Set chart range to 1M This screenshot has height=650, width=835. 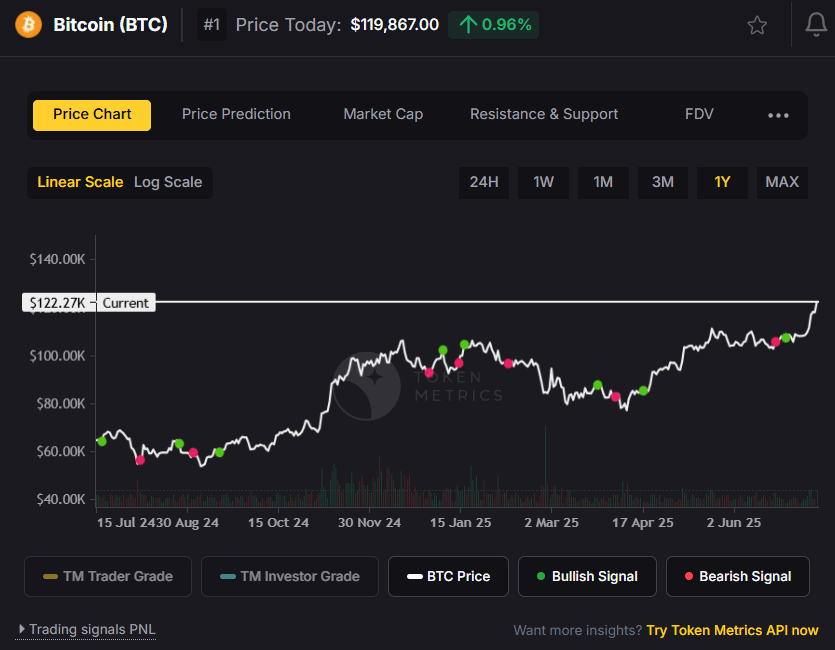(x=603, y=183)
